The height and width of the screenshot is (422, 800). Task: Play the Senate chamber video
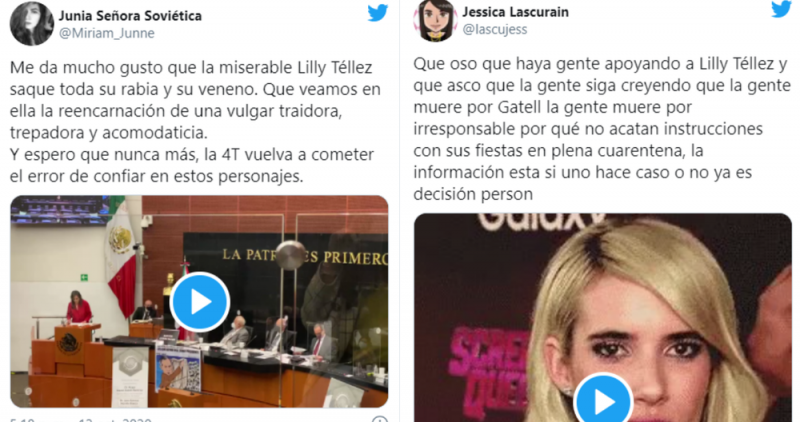(199, 302)
